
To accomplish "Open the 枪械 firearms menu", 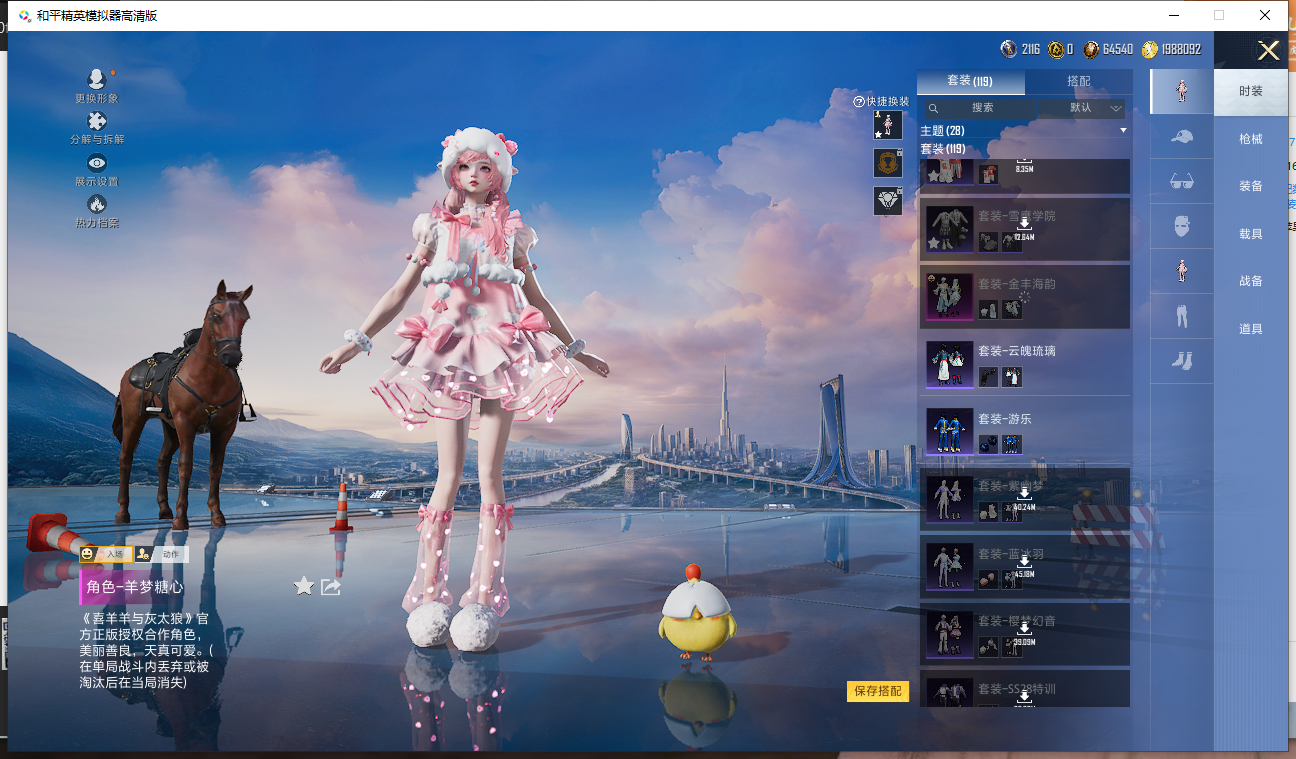I will point(1251,139).
